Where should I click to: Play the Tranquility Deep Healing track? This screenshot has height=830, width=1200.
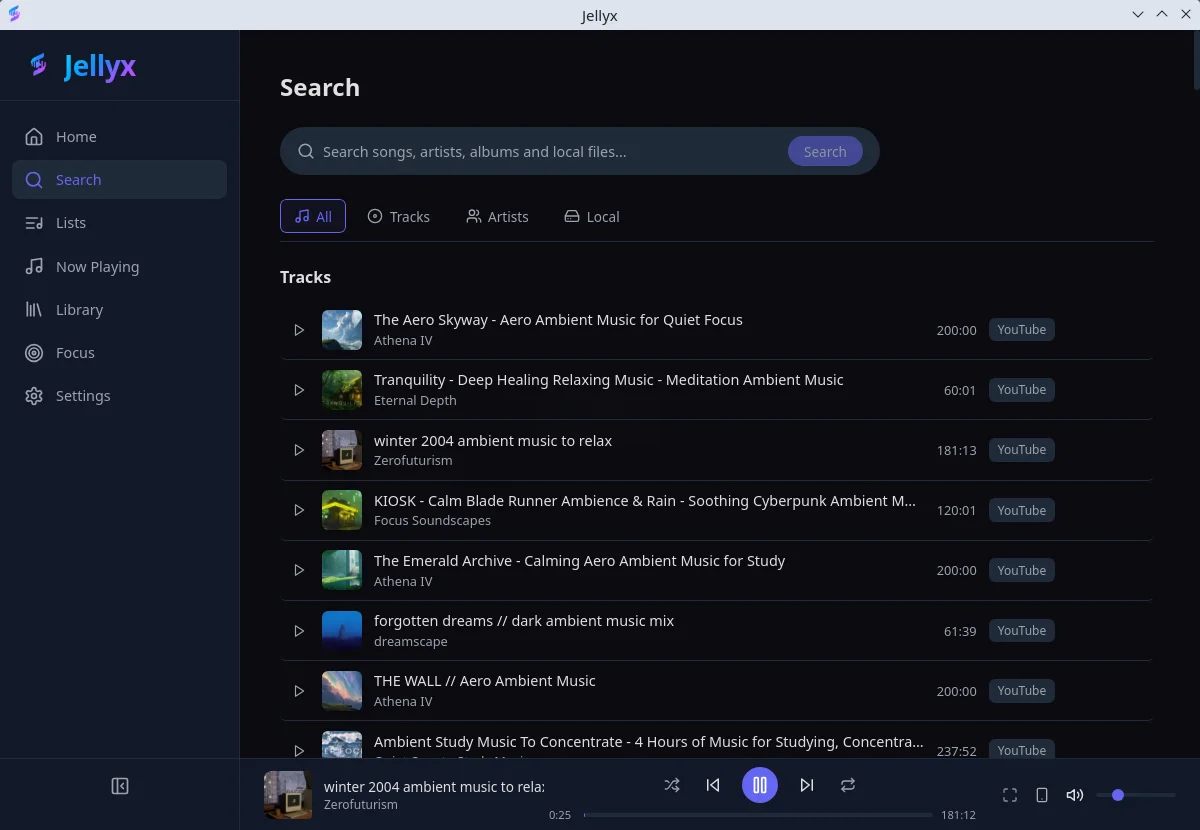tap(298, 390)
